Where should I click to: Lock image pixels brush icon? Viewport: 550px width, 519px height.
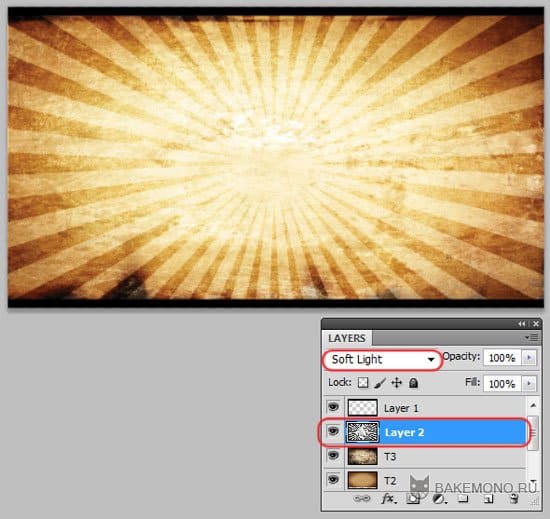[380, 383]
